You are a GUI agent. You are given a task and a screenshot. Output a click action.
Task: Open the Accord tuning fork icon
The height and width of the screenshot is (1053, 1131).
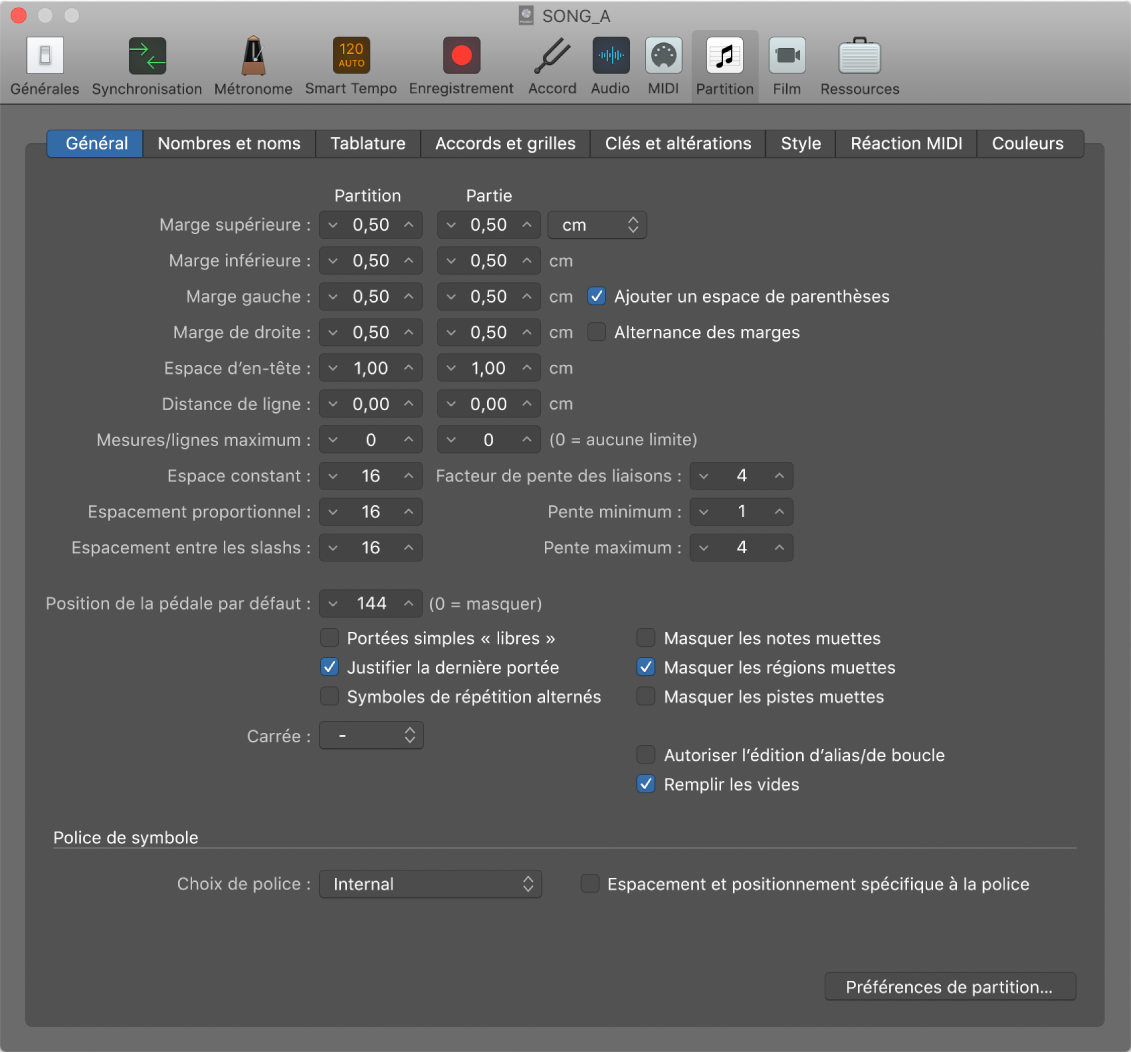click(x=552, y=56)
